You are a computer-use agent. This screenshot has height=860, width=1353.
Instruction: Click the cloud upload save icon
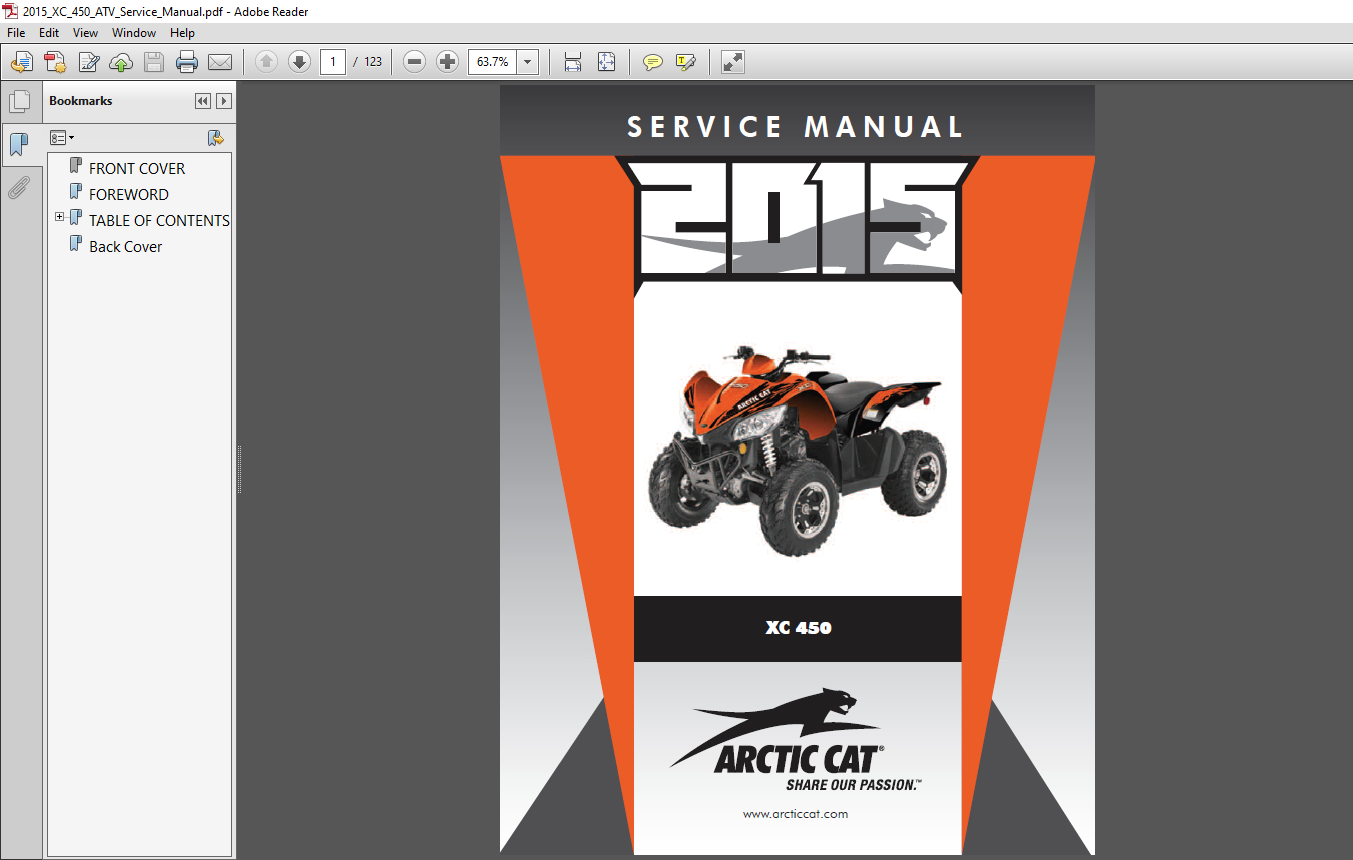point(121,62)
